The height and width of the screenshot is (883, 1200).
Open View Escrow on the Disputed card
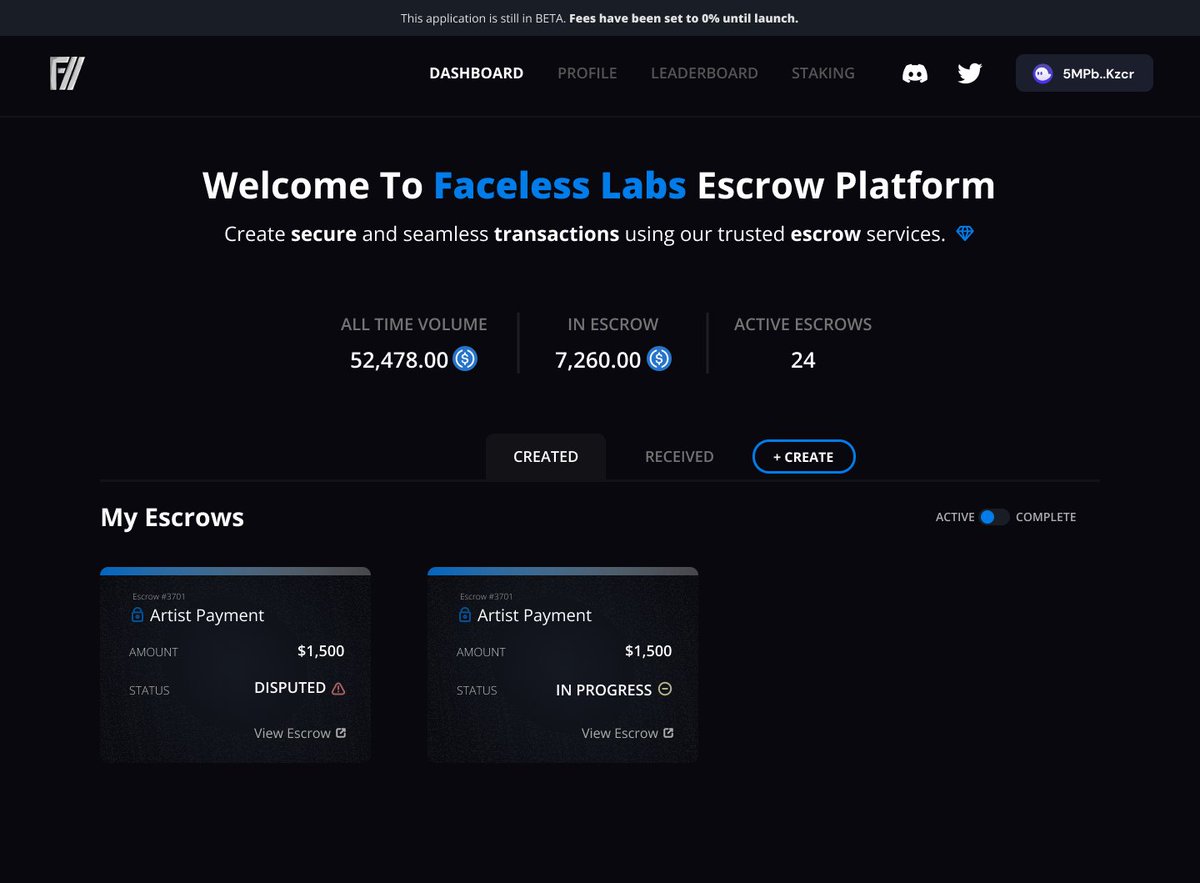click(300, 733)
